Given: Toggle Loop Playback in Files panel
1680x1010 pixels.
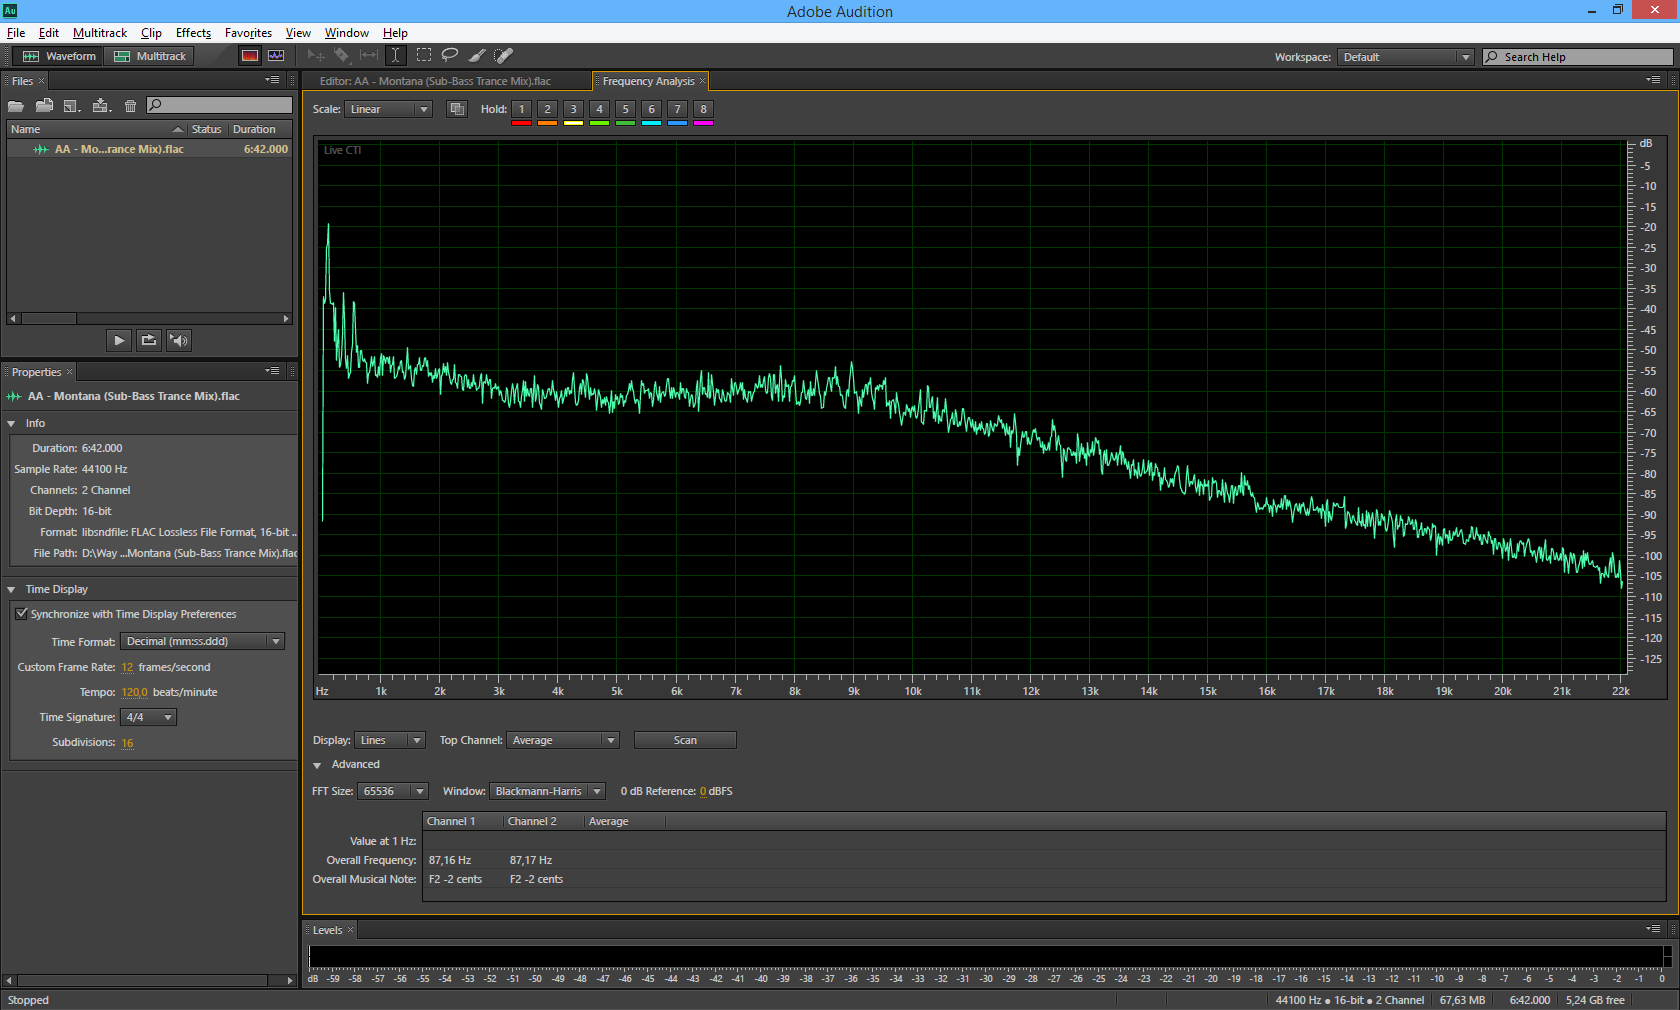Looking at the screenshot, I should [x=149, y=340].
